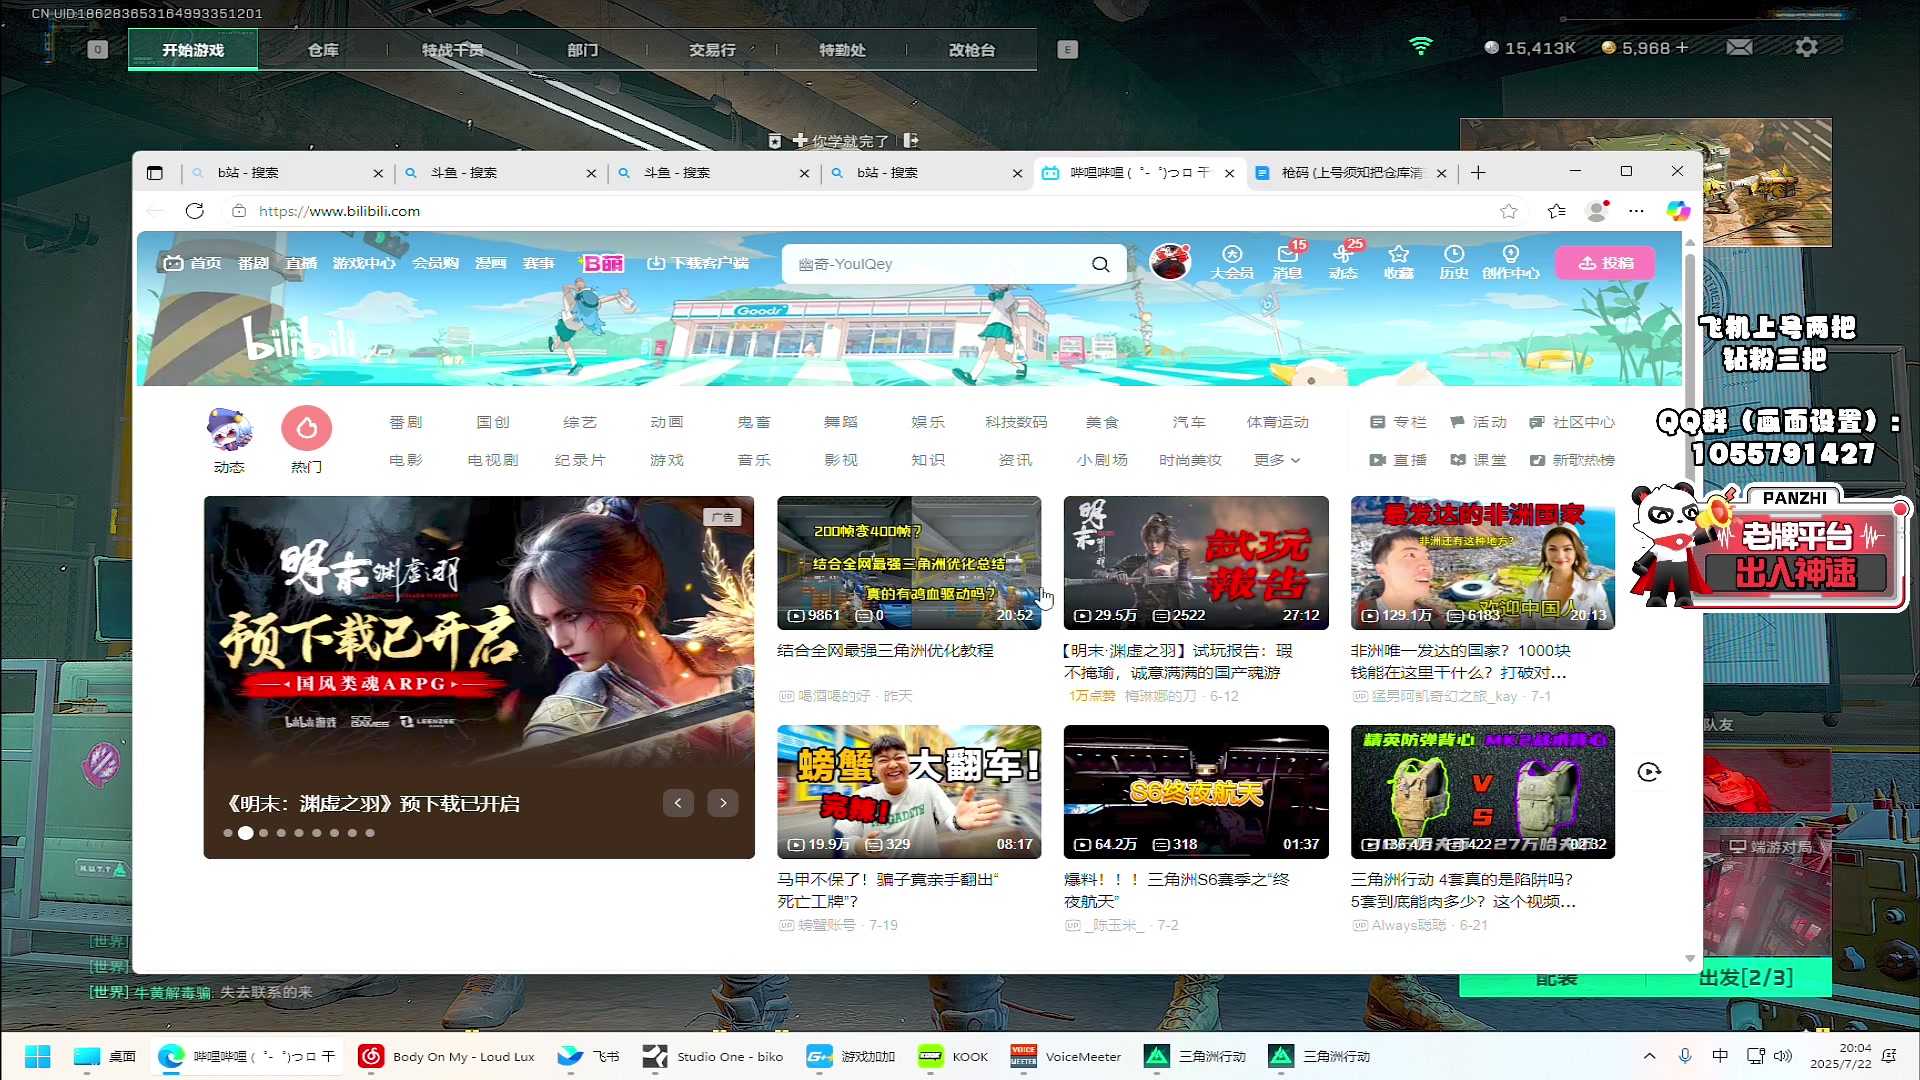Open browser favorites list icon

point(1556,211)
